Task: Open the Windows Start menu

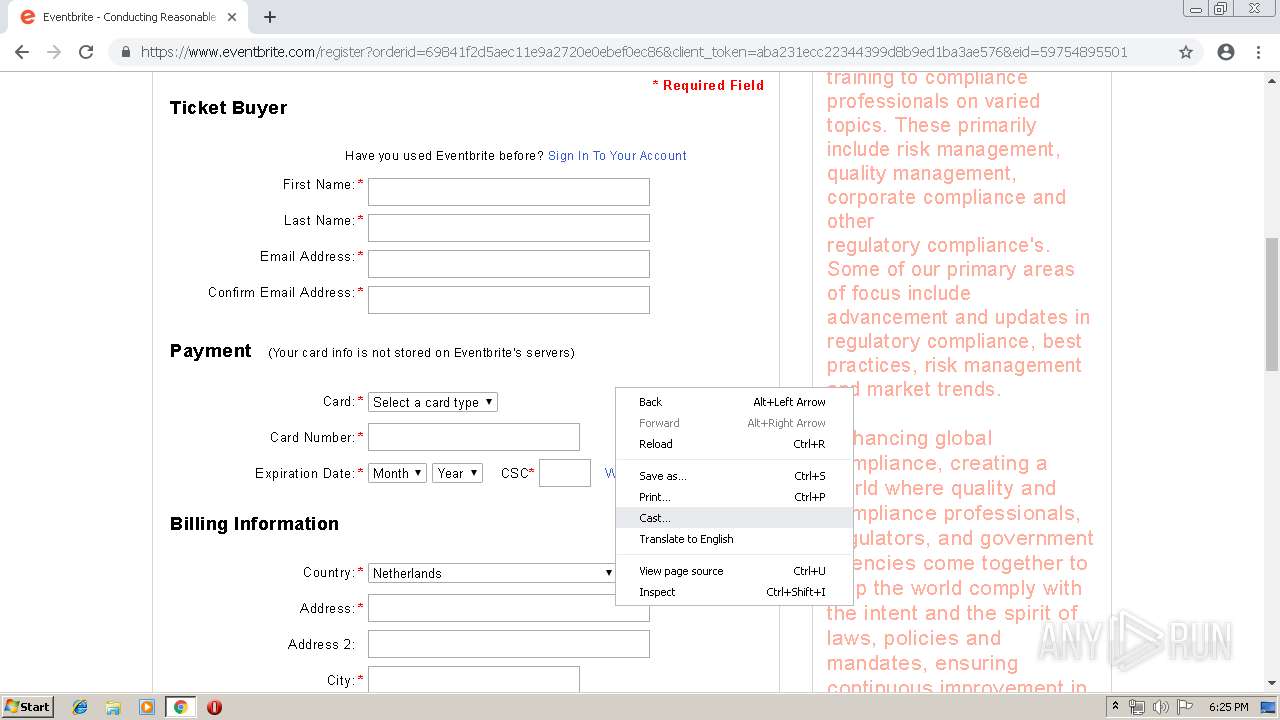Action: coord(27,706)
